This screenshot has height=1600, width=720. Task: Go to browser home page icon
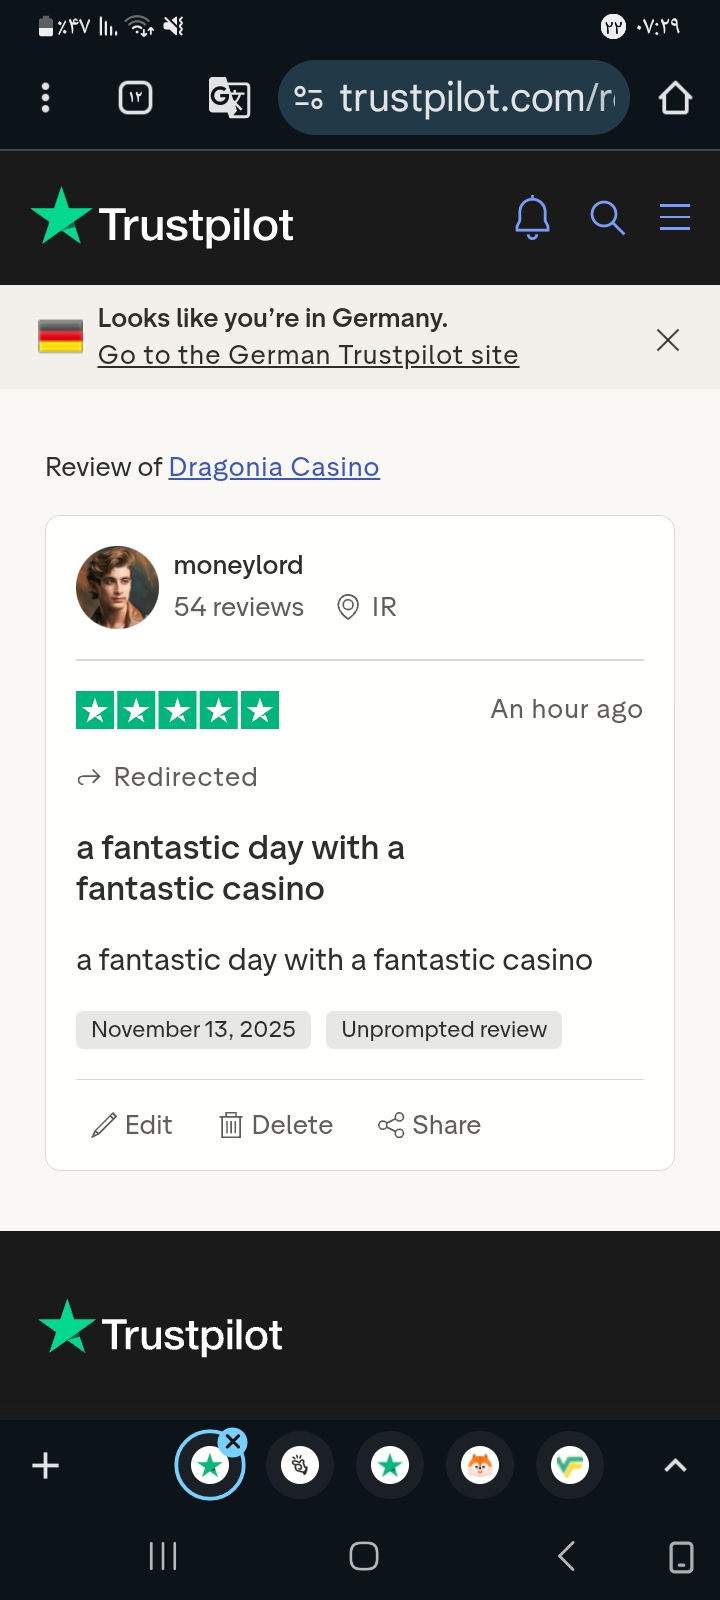(675, 98)
